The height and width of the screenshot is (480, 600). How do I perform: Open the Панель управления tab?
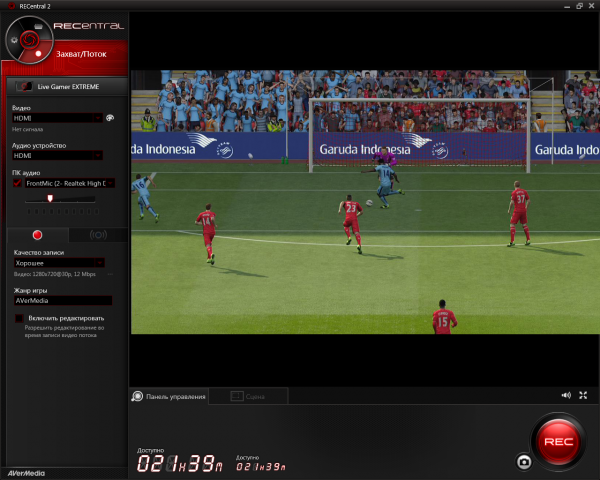[169, 397]
